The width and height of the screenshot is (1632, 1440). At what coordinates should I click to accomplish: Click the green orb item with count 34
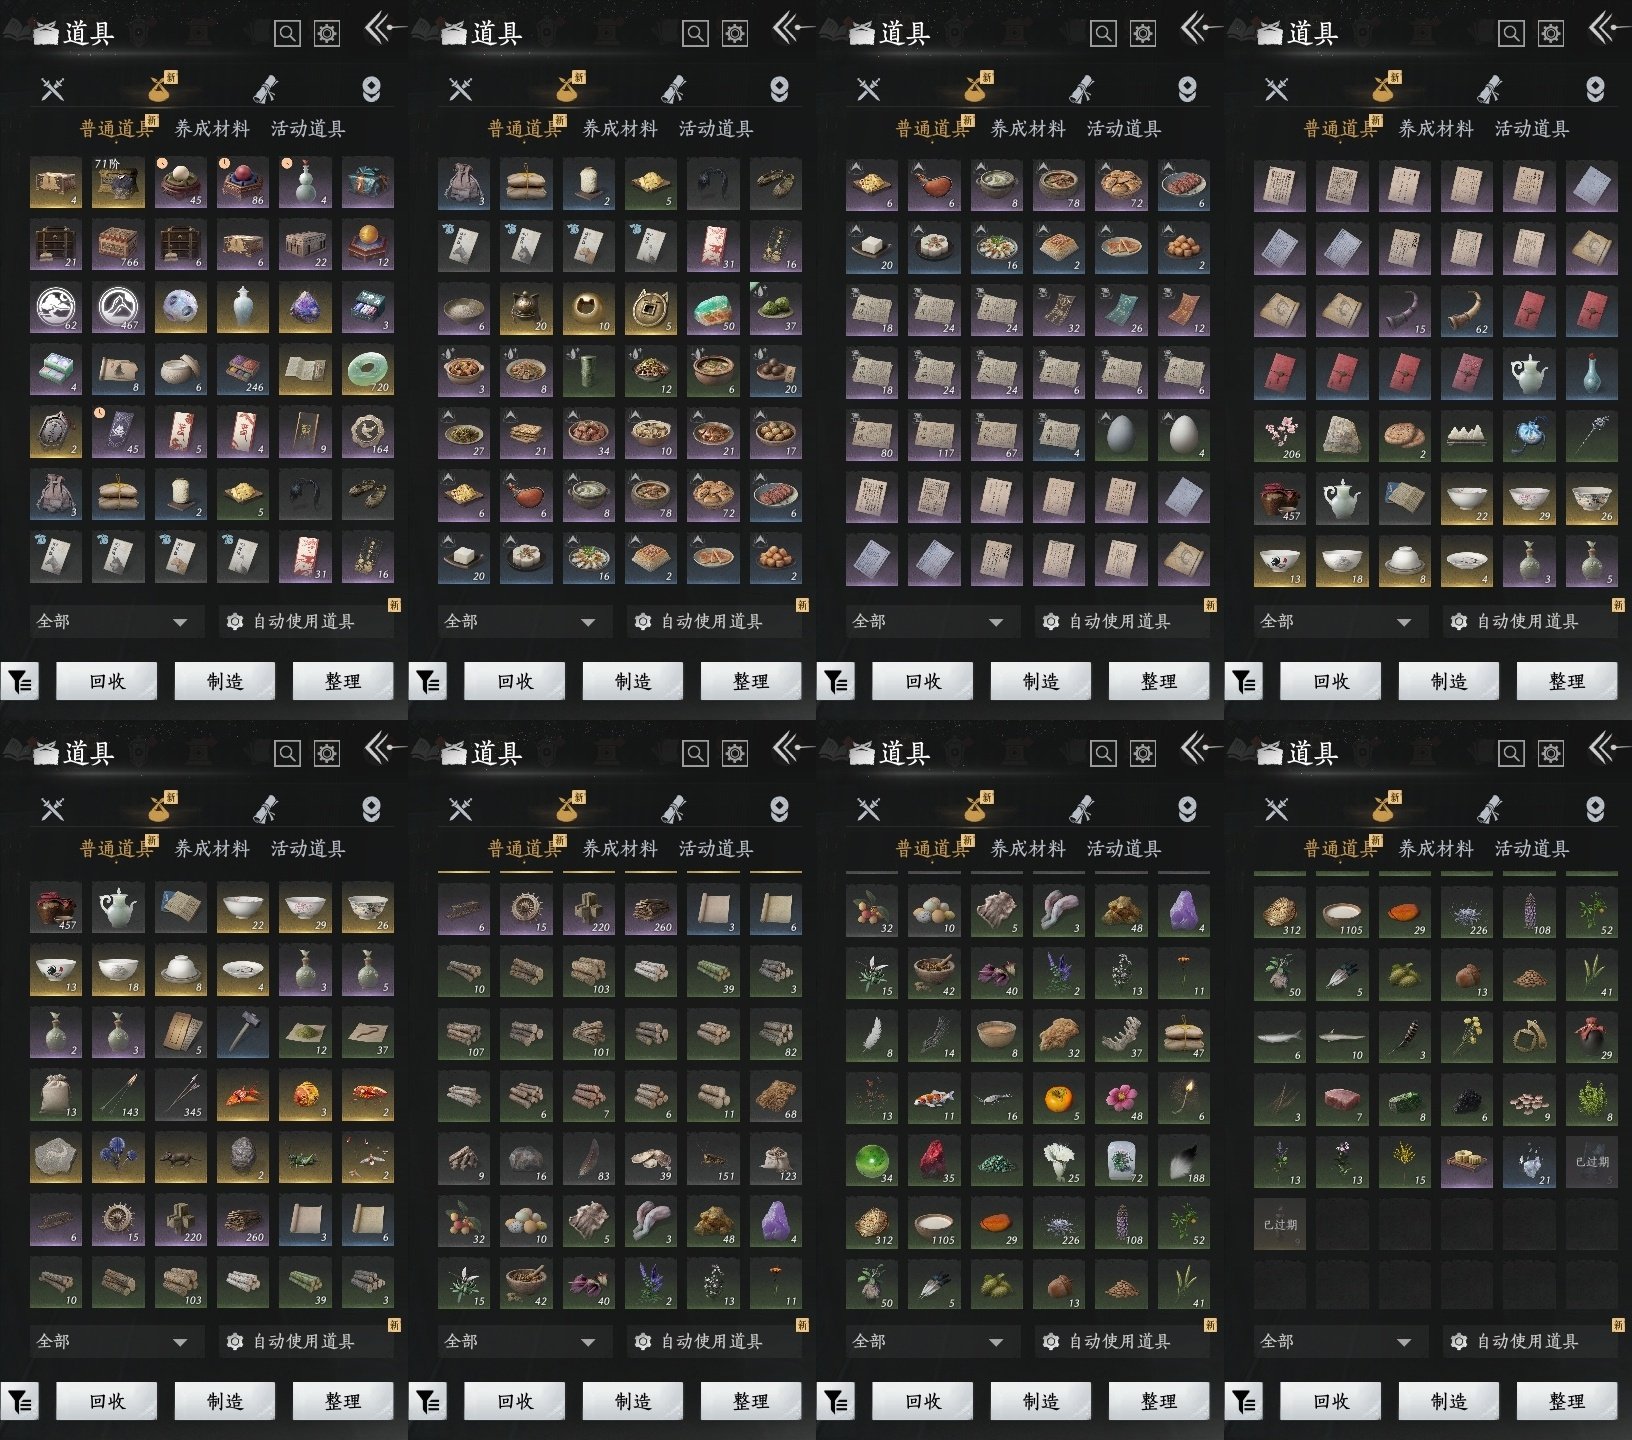pyautogui.click(x=872, y=1160)
